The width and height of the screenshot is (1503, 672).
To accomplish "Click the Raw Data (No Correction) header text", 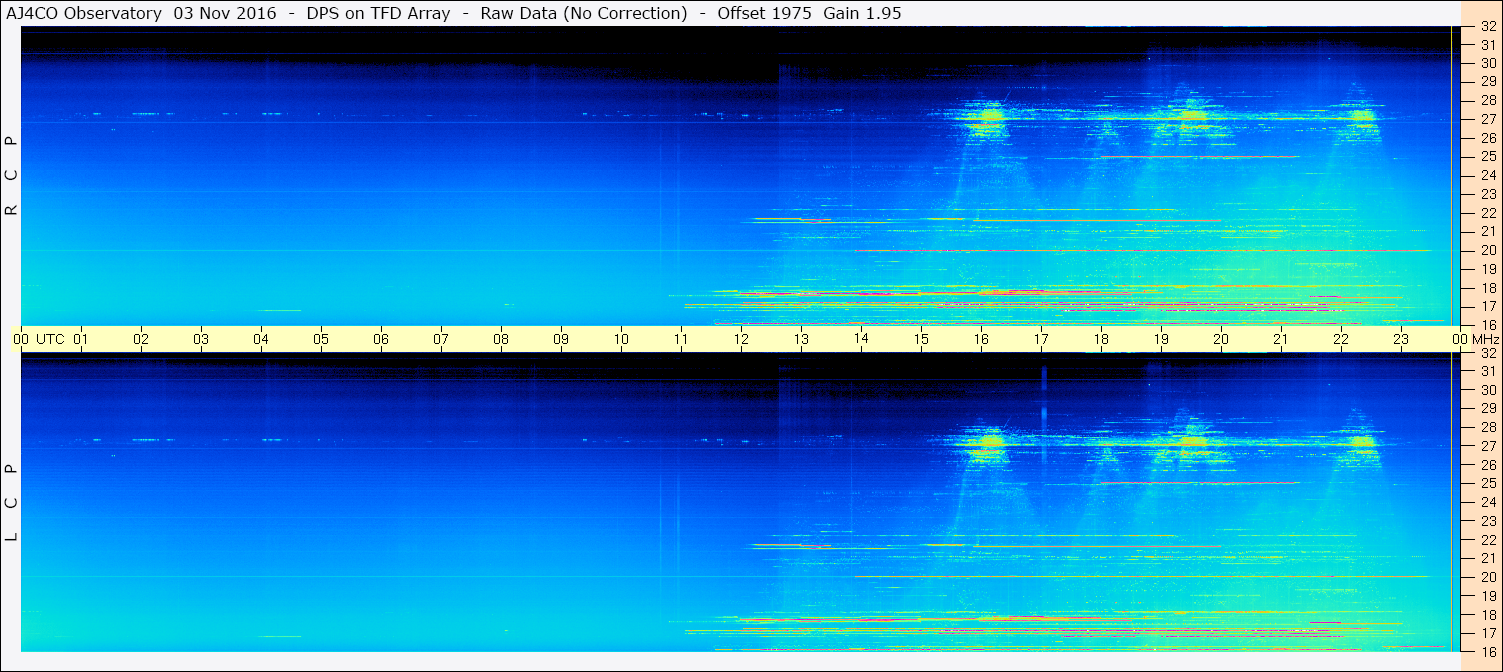I will pyautogui.click(x=584, y=13).
